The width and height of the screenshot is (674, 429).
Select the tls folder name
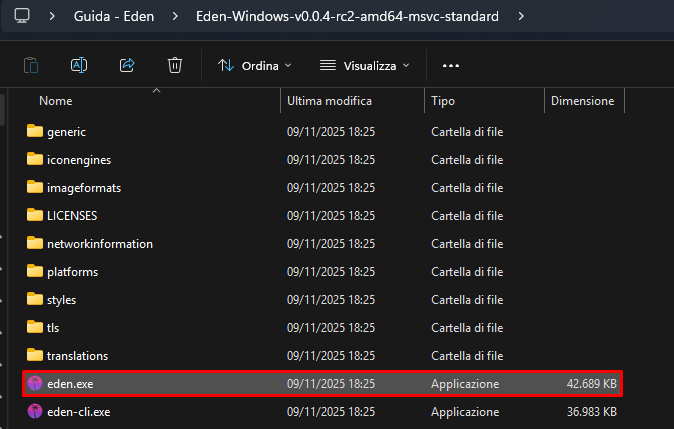[53, 328]
